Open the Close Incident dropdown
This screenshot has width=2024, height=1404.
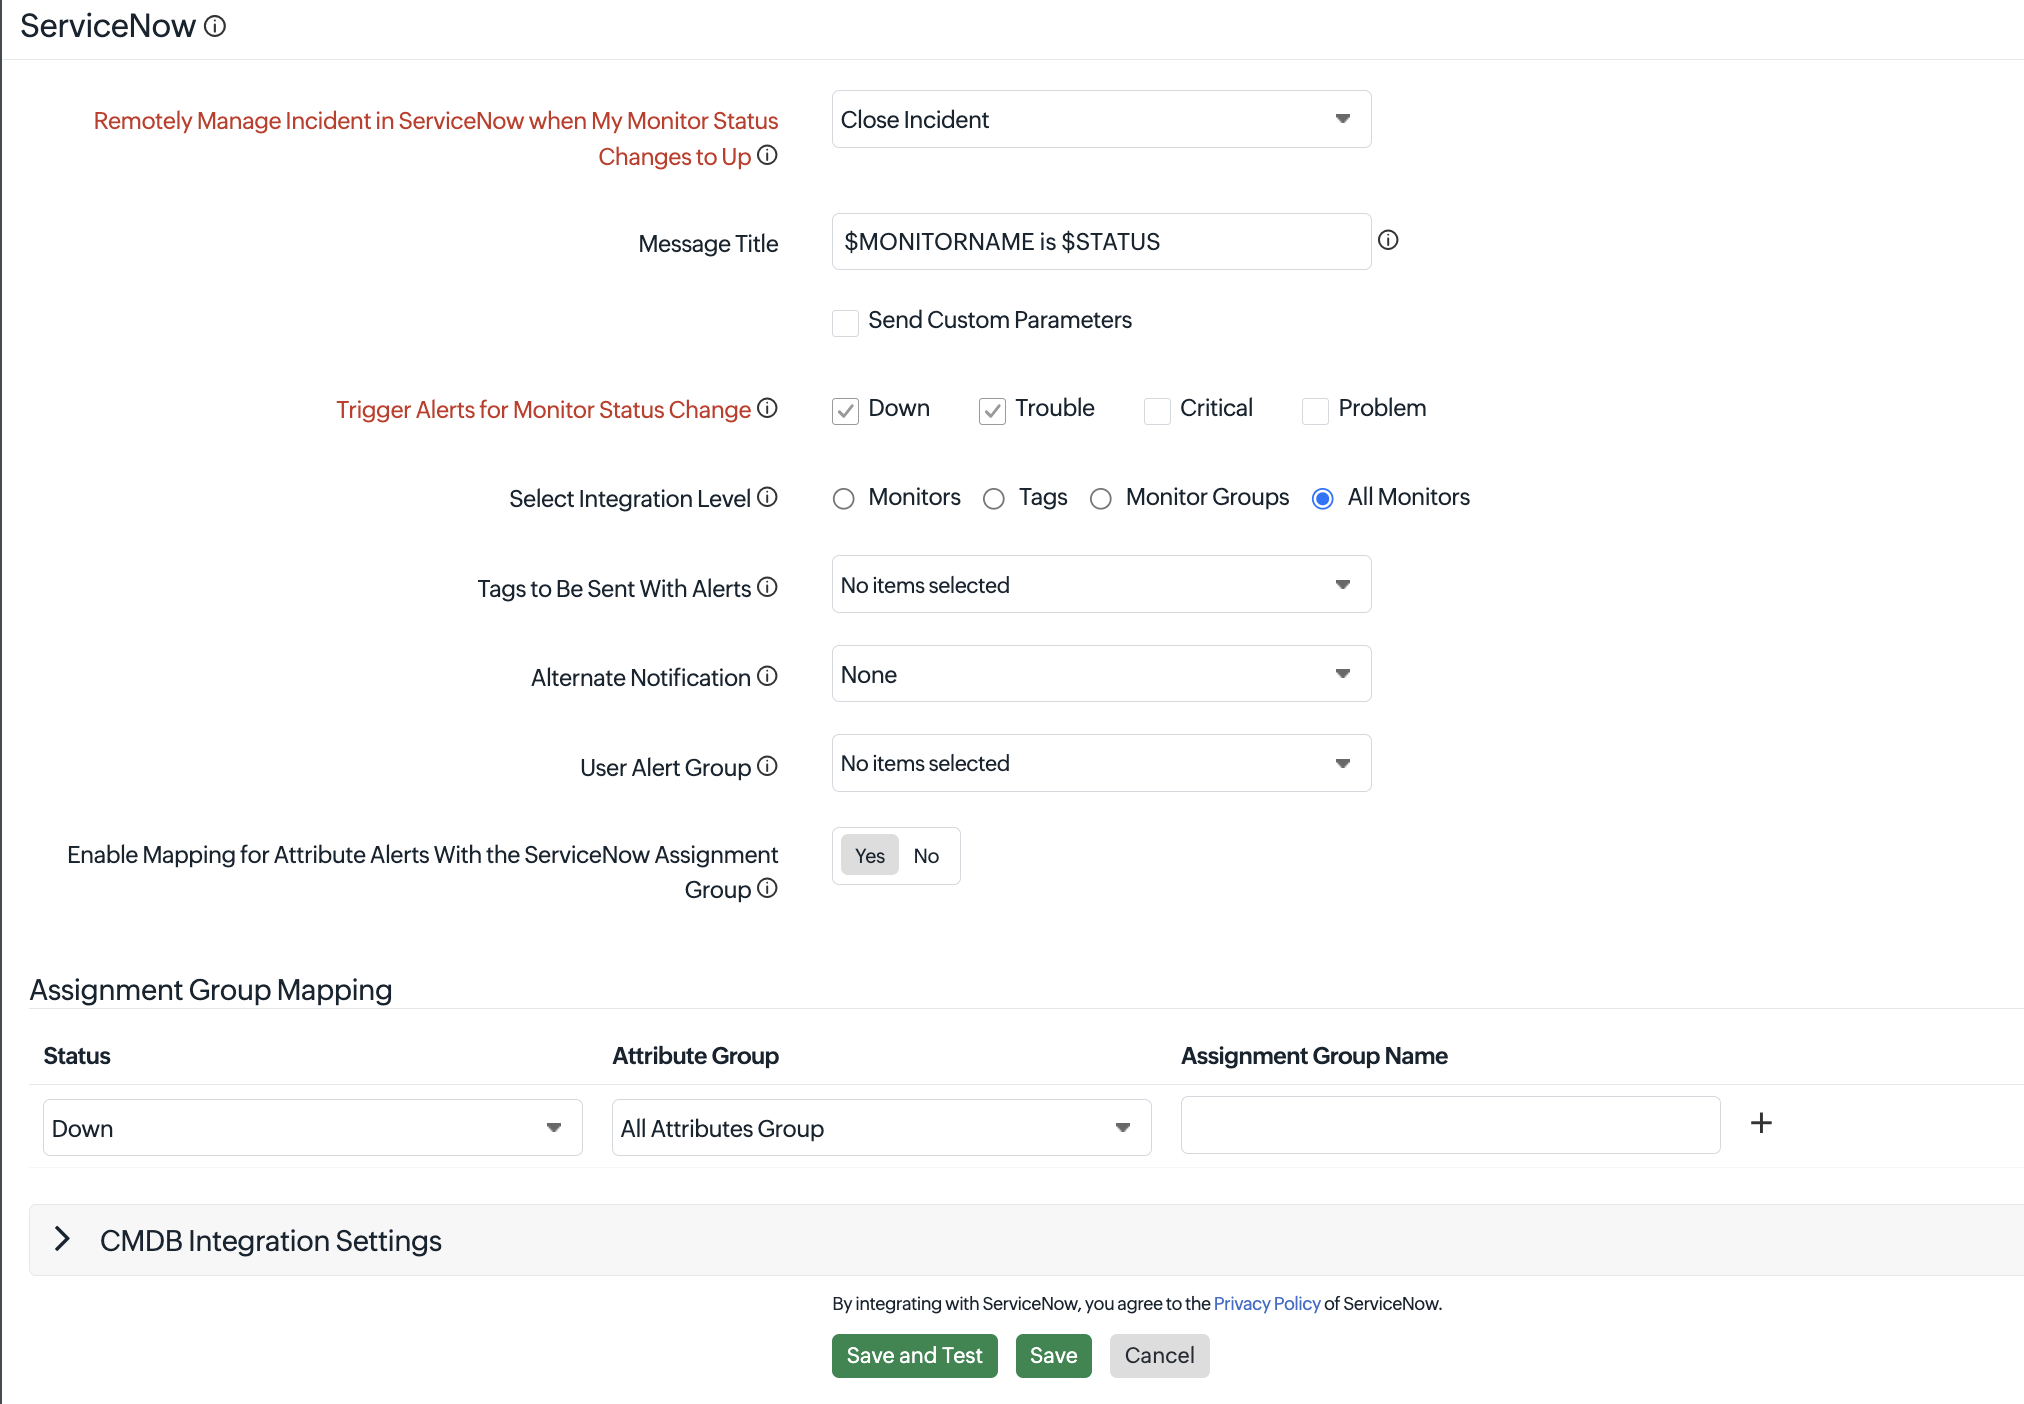click(x=1101, y=119)
